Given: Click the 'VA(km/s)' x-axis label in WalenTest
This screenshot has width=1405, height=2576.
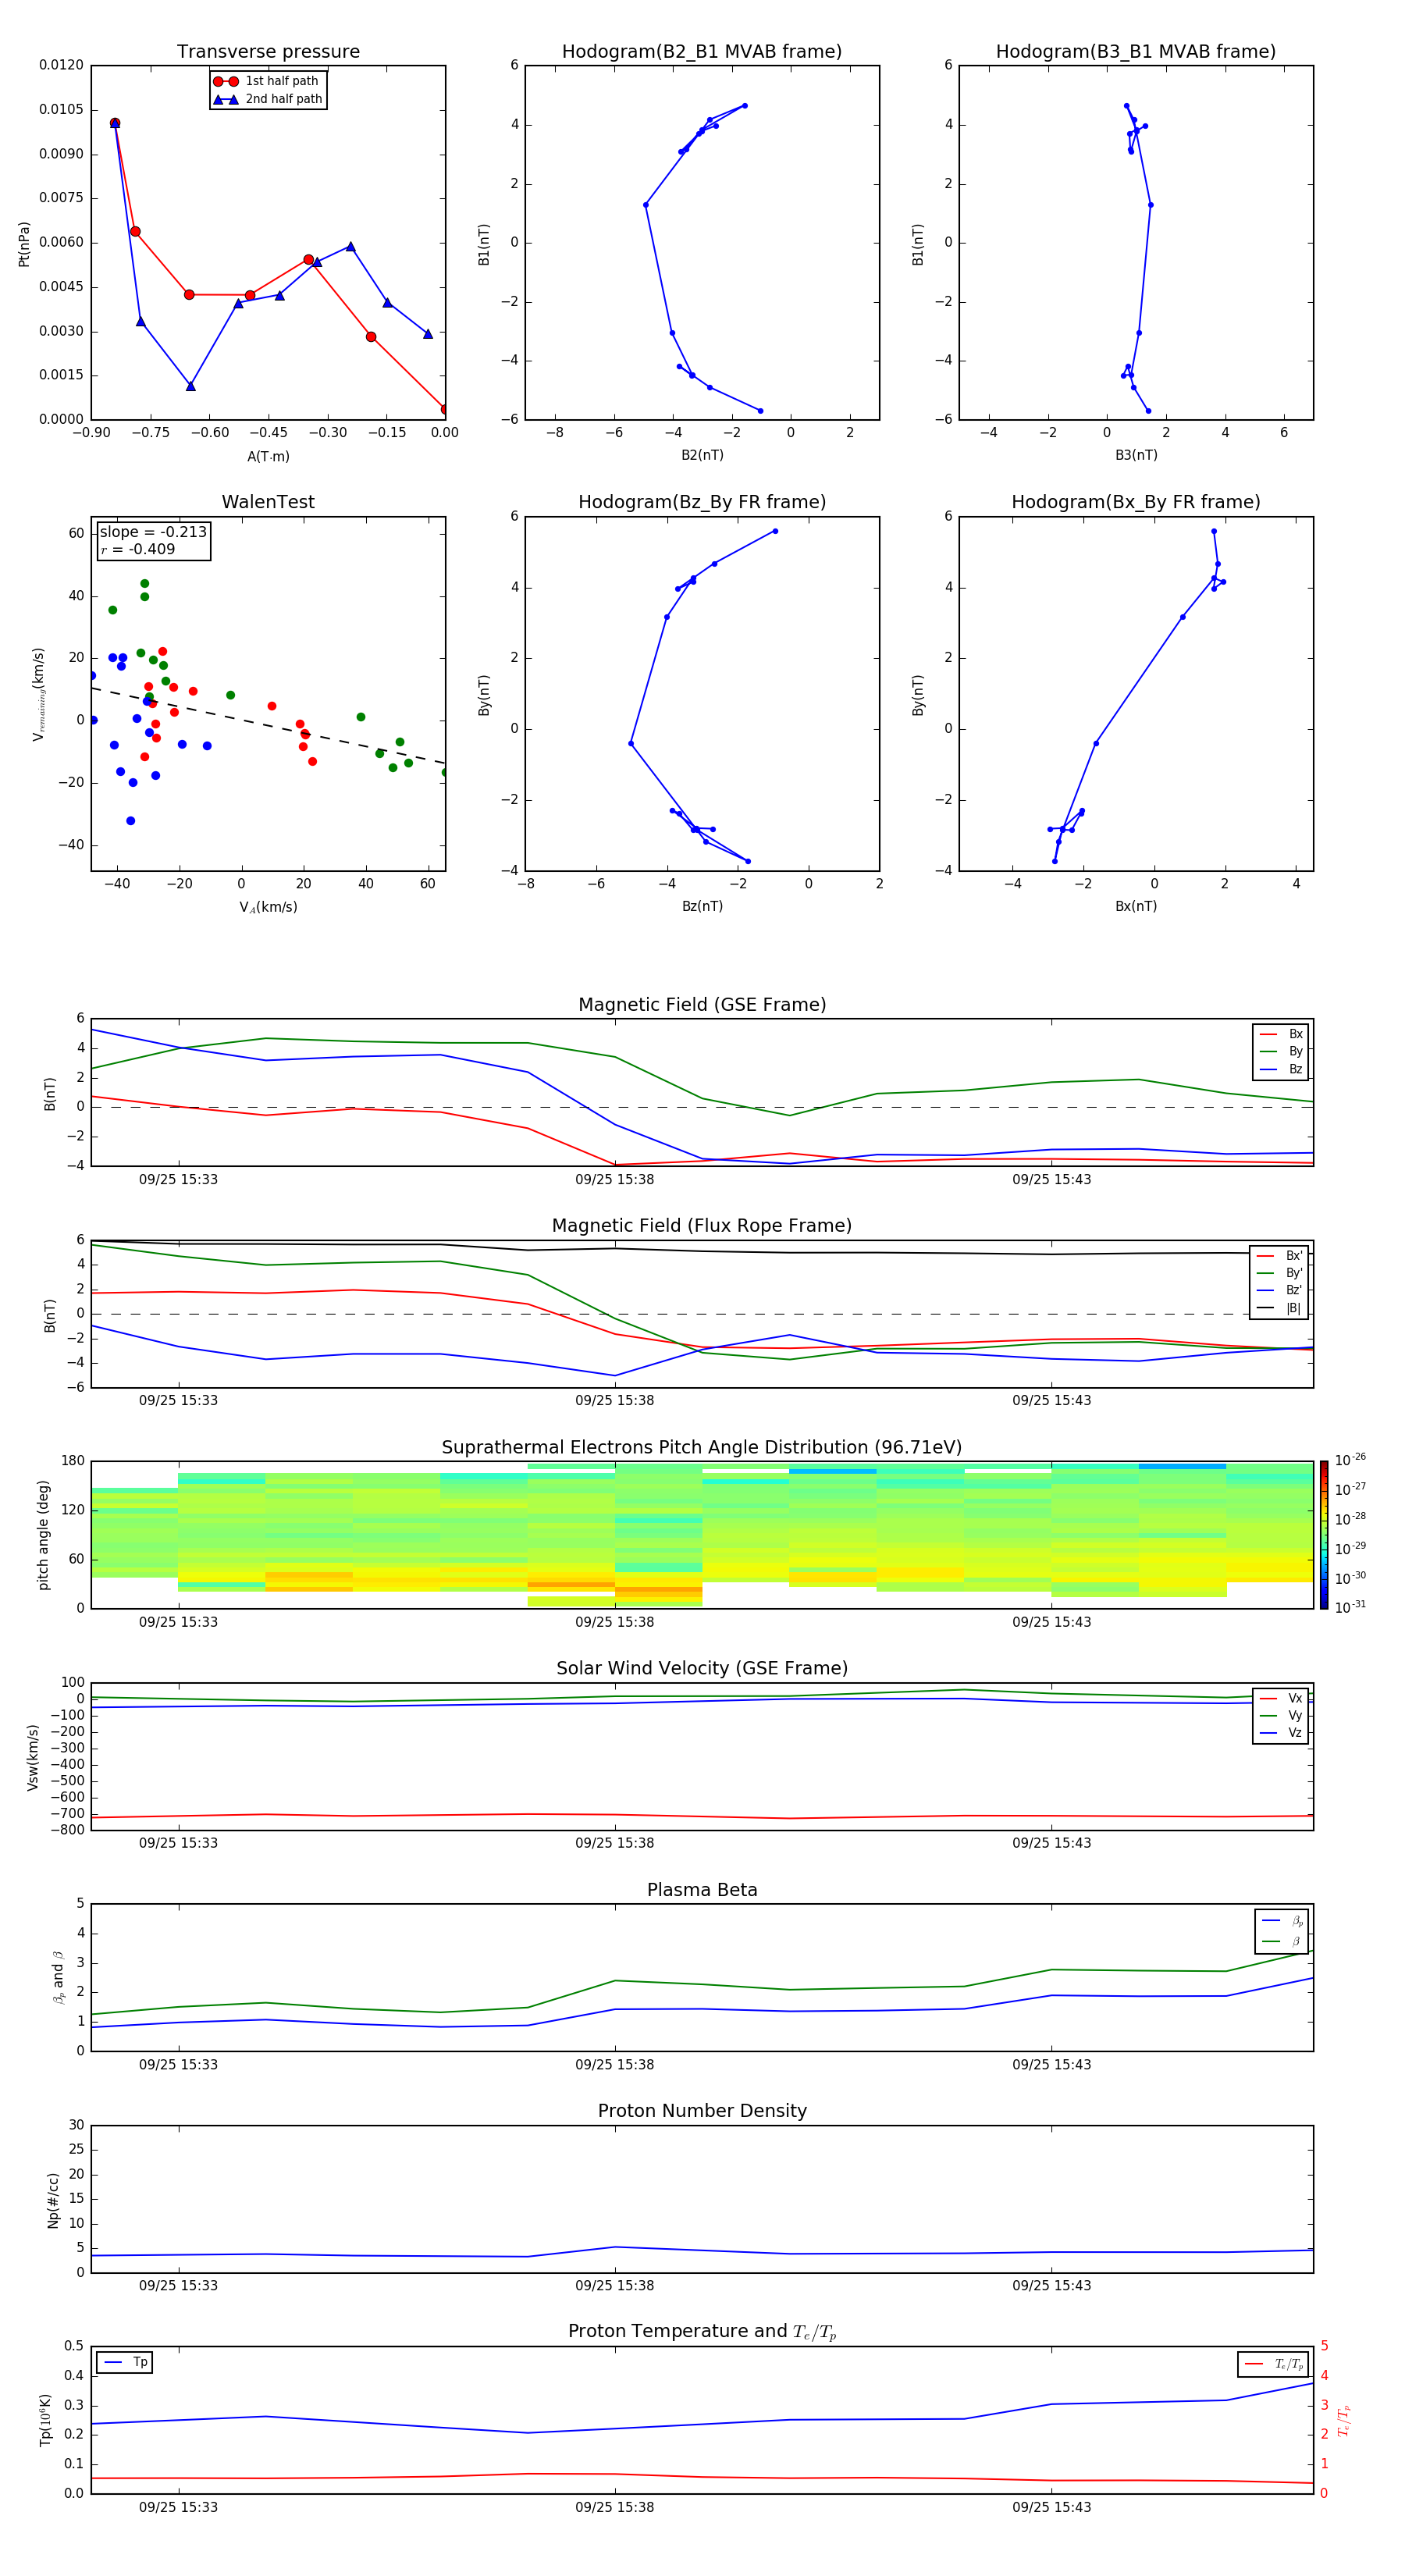Looking at the screenshot, I should [x=268, y=907].
